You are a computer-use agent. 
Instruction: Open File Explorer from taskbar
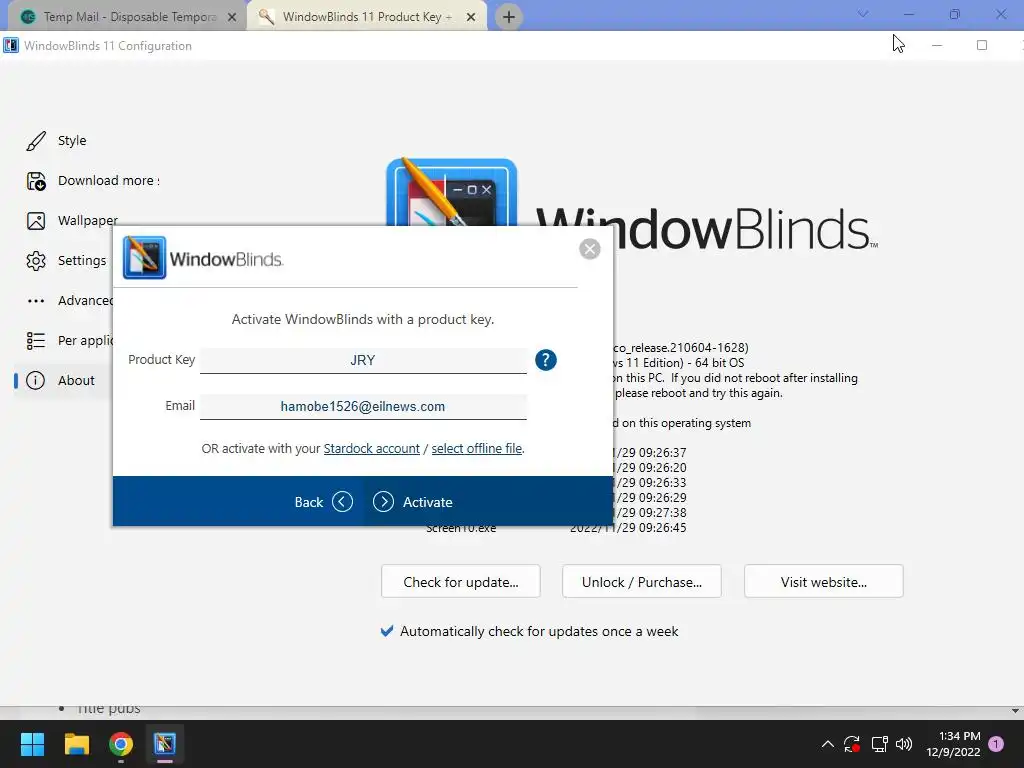click(76, 744)
